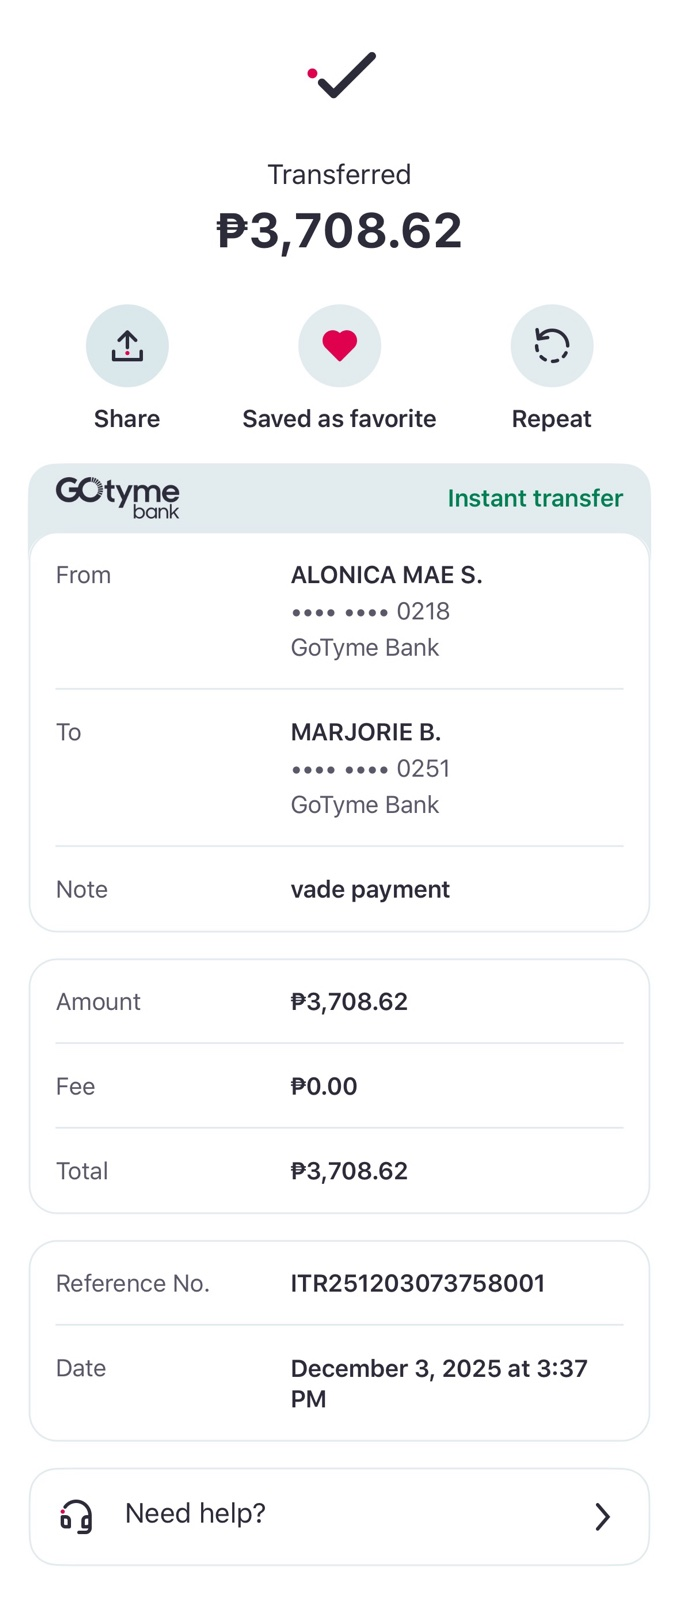679x1600 pixels.
Task: Tap the headset support icon
Action: click(x=76, y=1516)
